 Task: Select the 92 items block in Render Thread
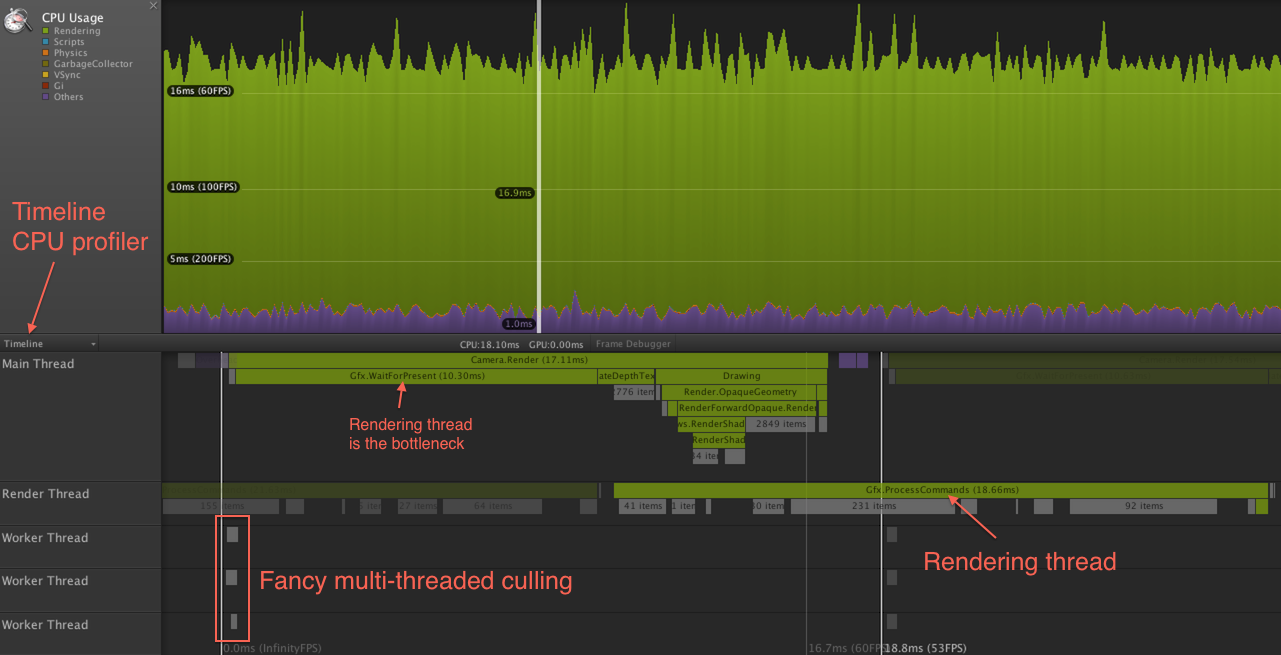1143,506
